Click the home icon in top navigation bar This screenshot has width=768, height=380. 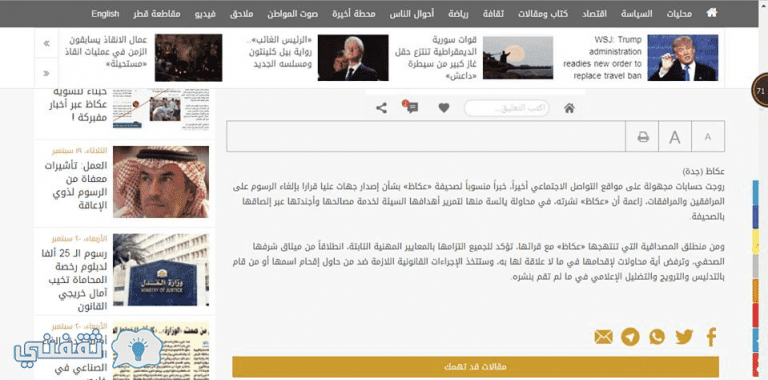(711, 13)
